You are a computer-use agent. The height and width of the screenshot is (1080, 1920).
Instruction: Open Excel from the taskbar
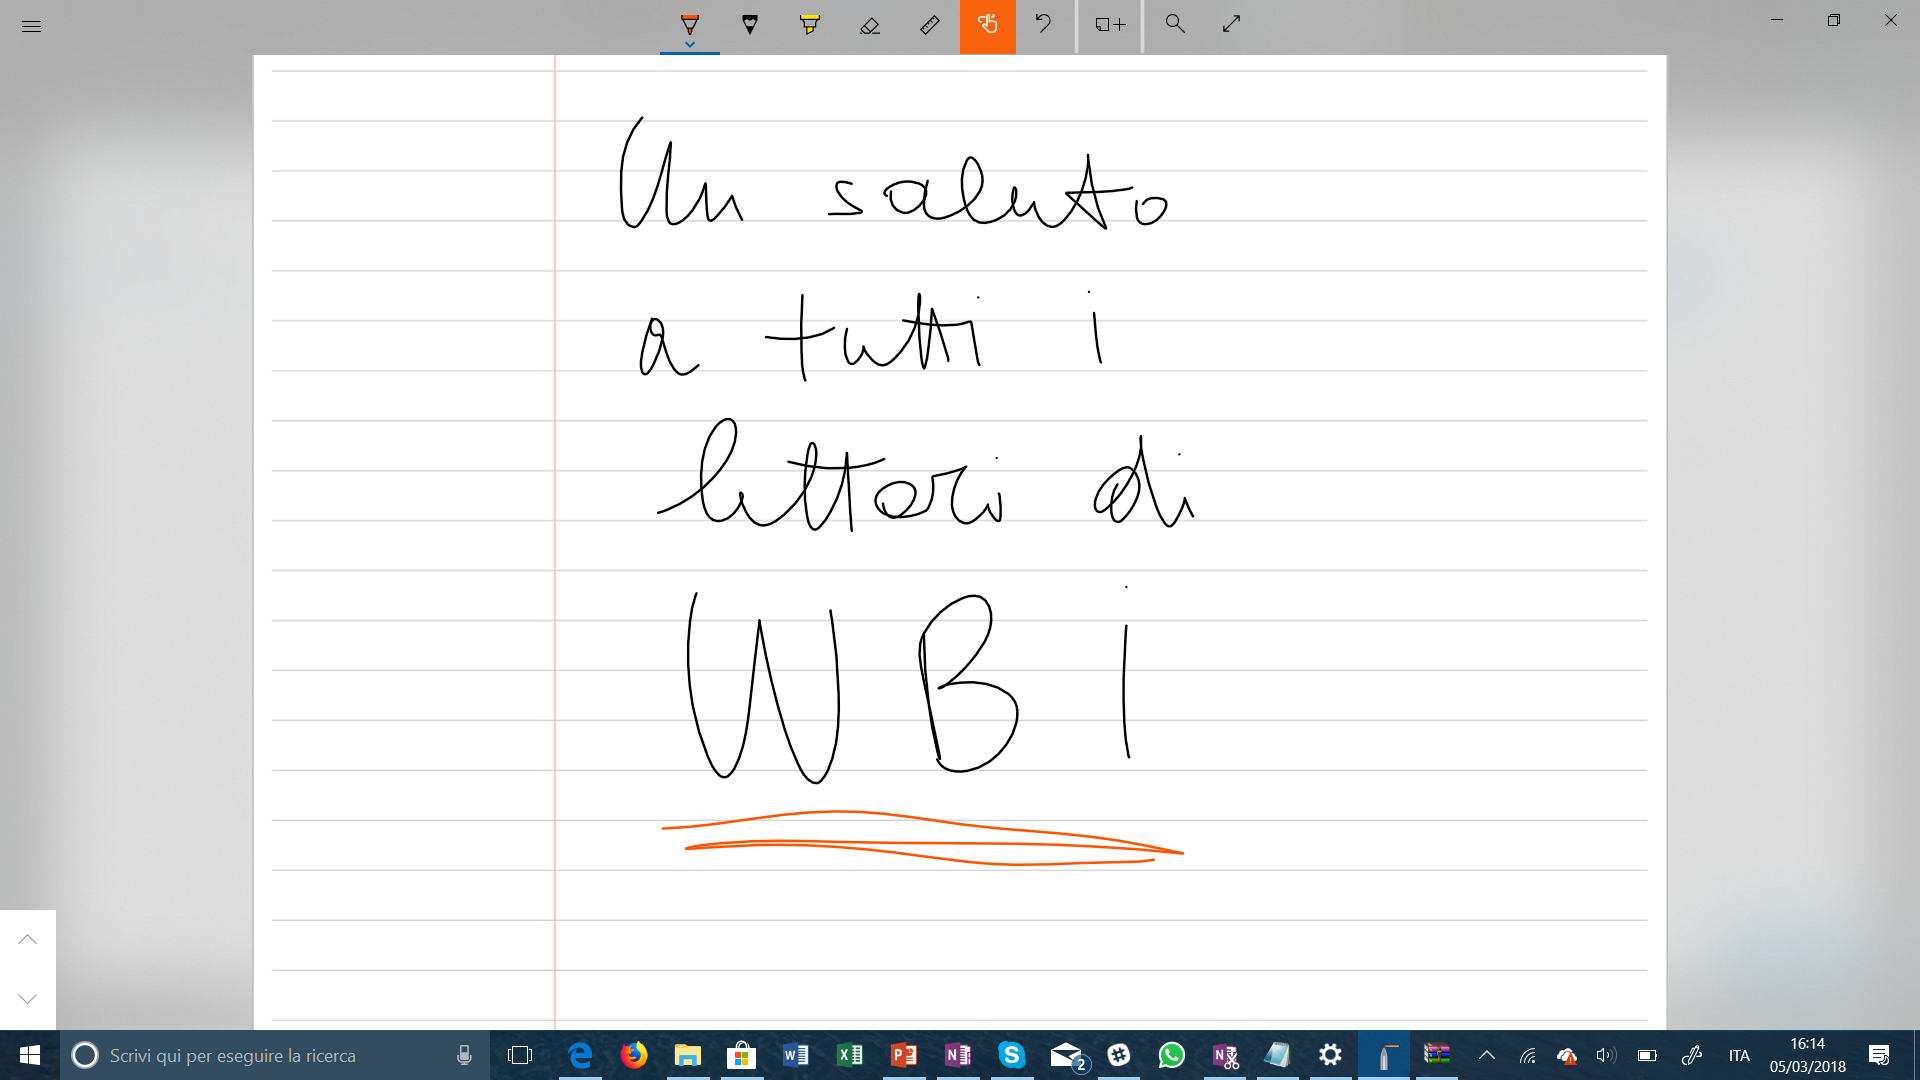coord(849,1055)
